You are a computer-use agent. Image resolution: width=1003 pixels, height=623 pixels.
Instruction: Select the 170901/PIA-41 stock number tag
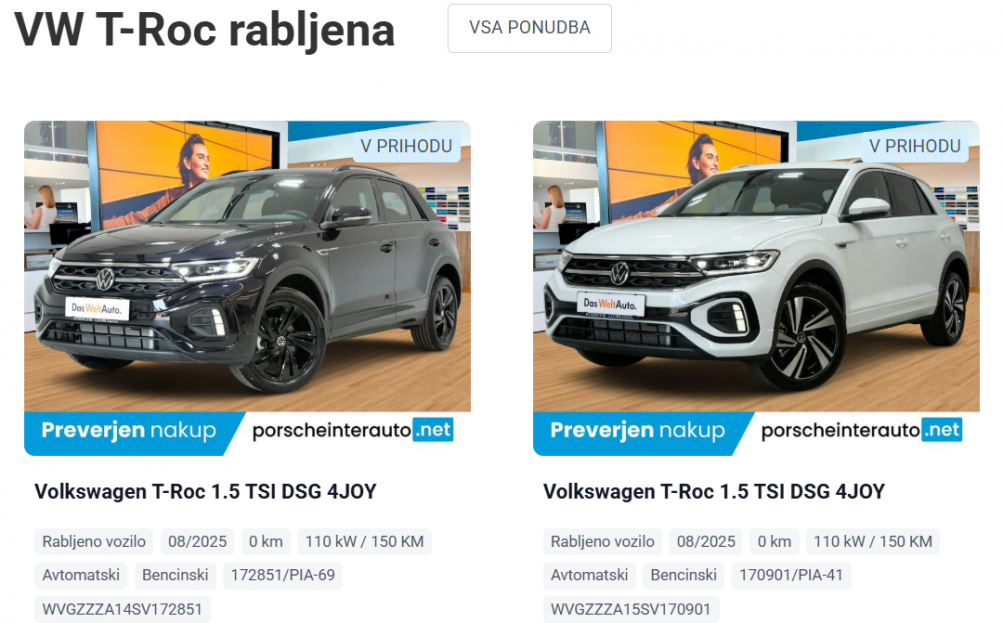click(791, 575)
